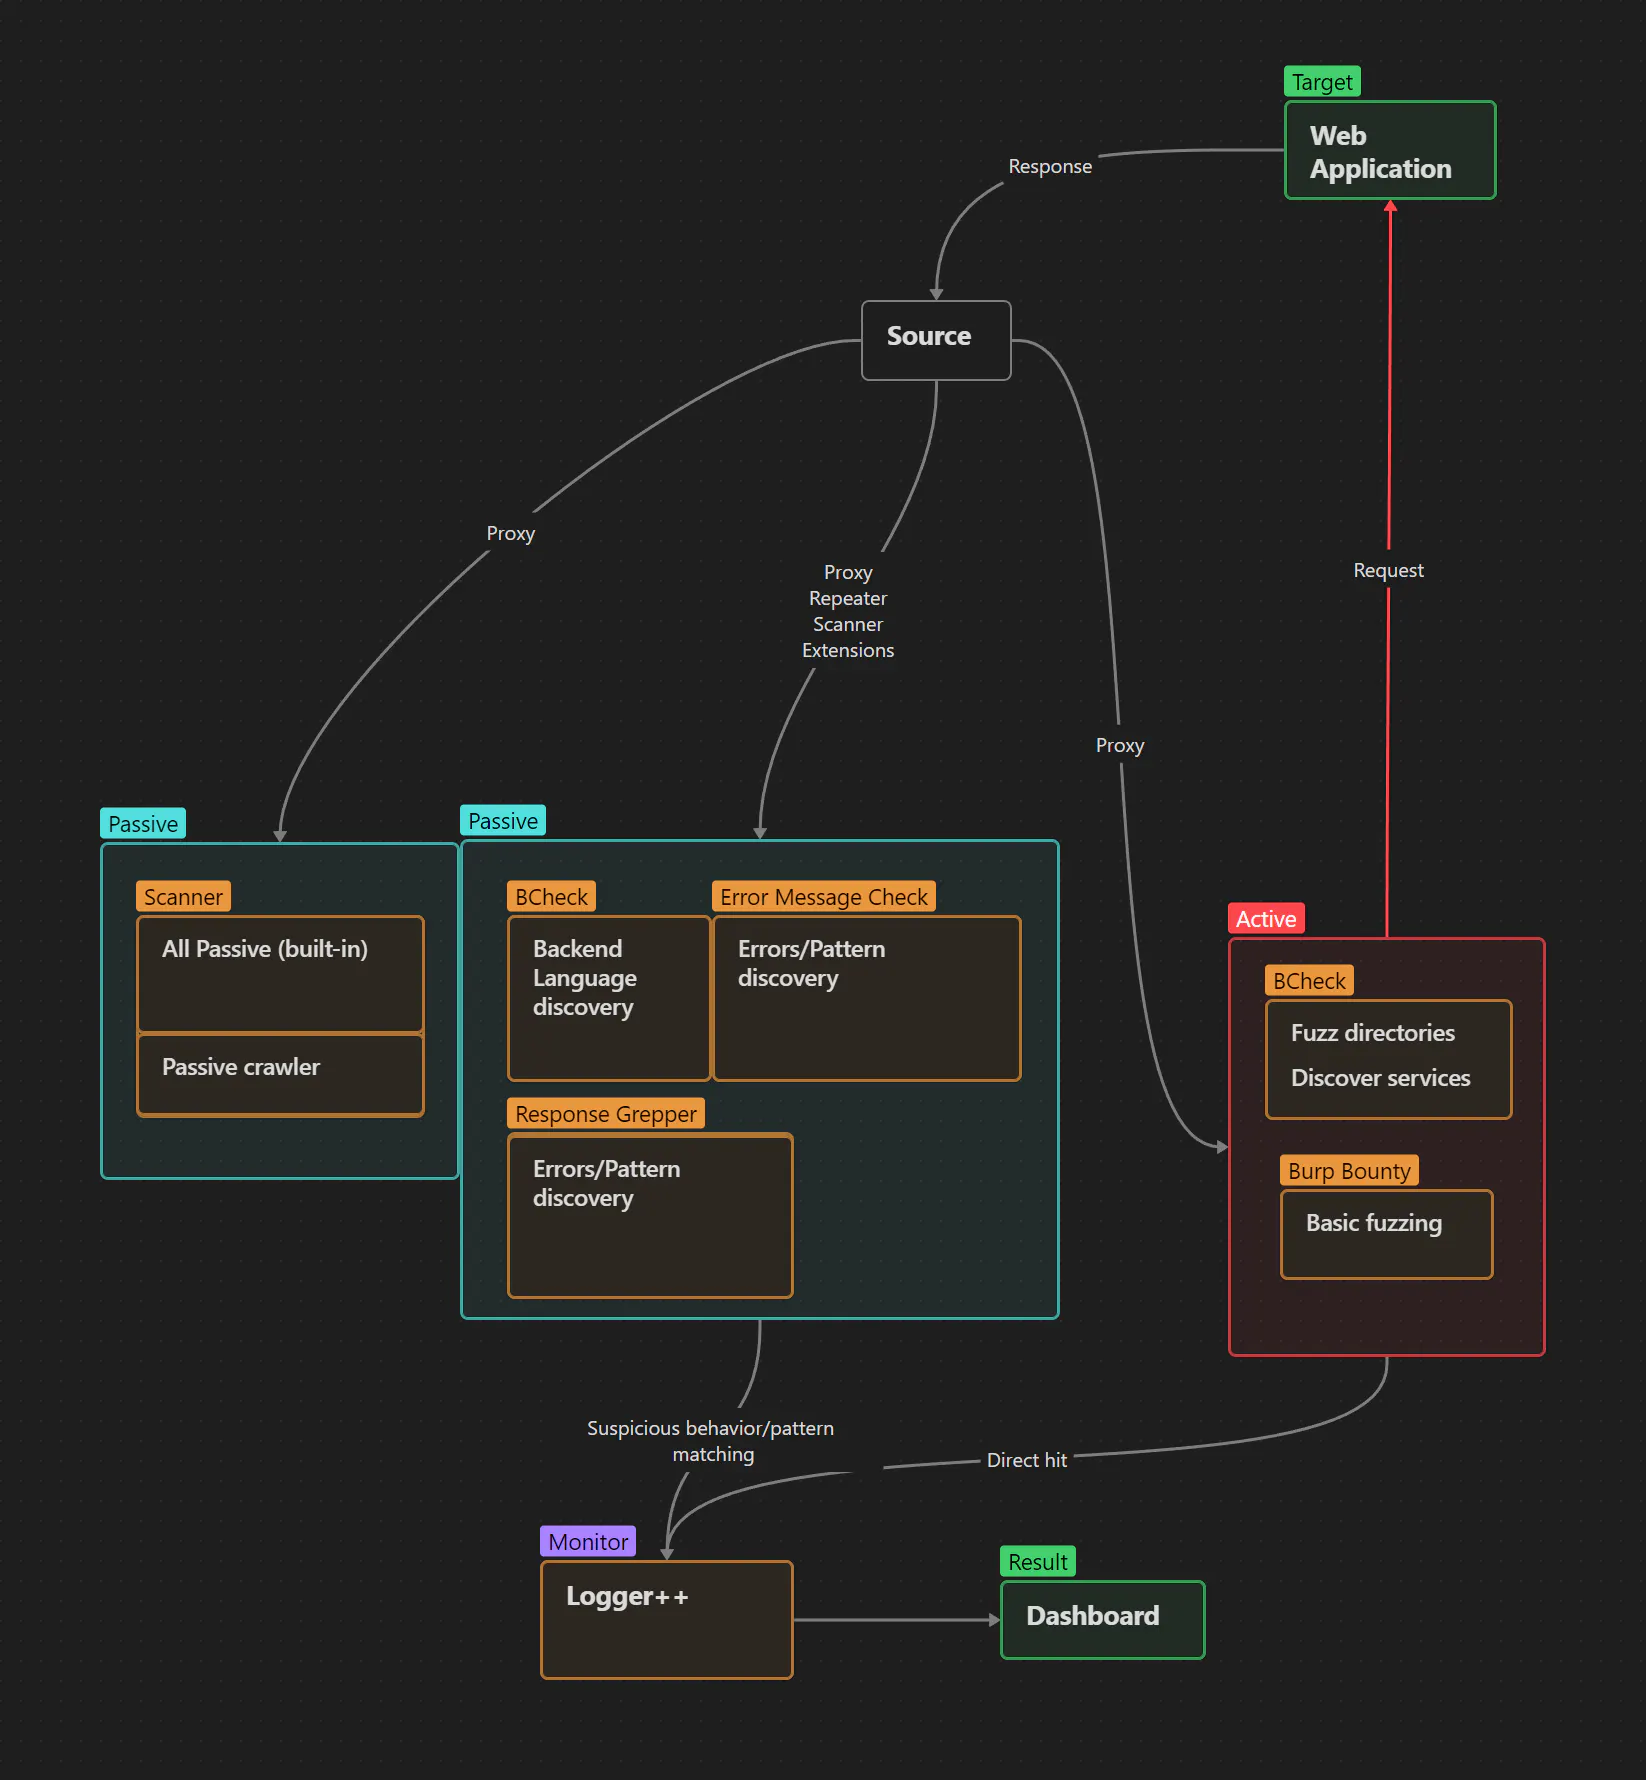Select the Basic fuzzing card
This screenshot has height=1780, width=1646.
coord(1386,1234)
